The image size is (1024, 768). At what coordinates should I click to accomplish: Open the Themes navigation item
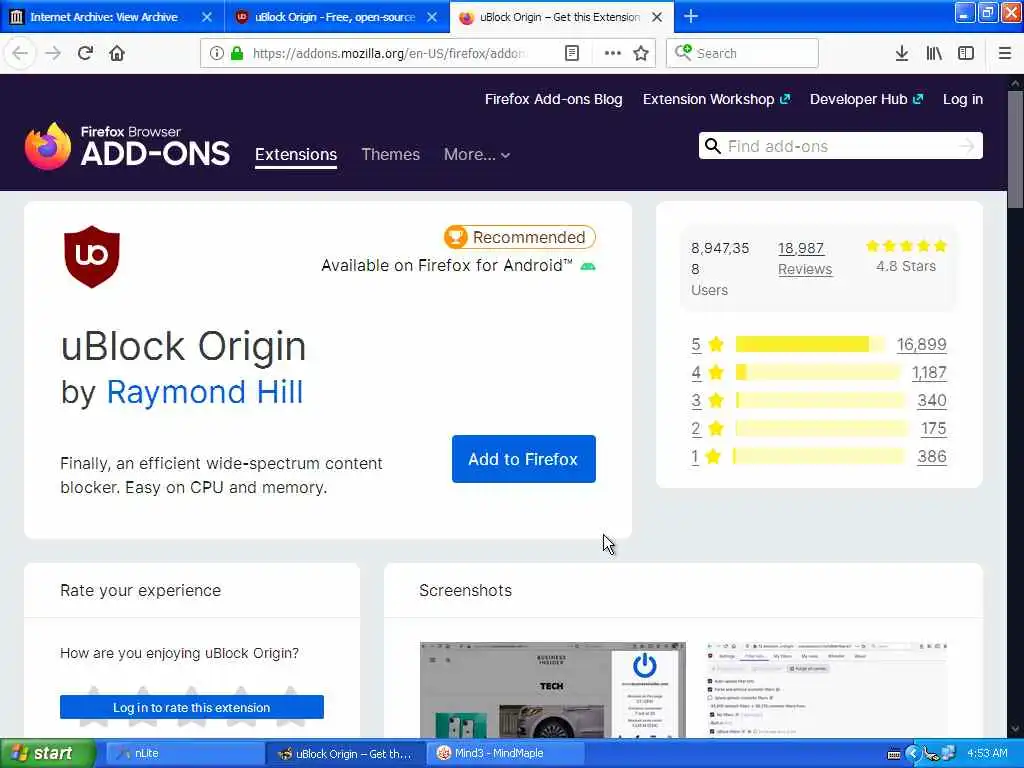tap(391, 154)
